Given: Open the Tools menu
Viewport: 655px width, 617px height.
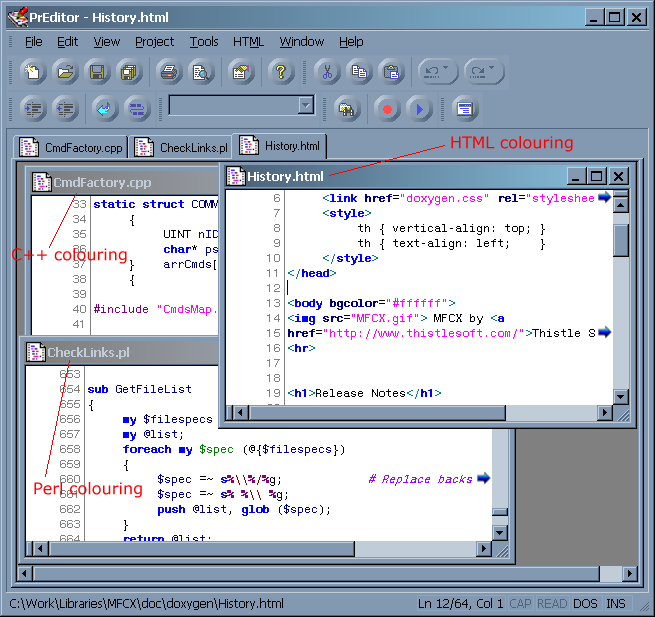Looking at the screenshot, I should click(x=204, y=42).
